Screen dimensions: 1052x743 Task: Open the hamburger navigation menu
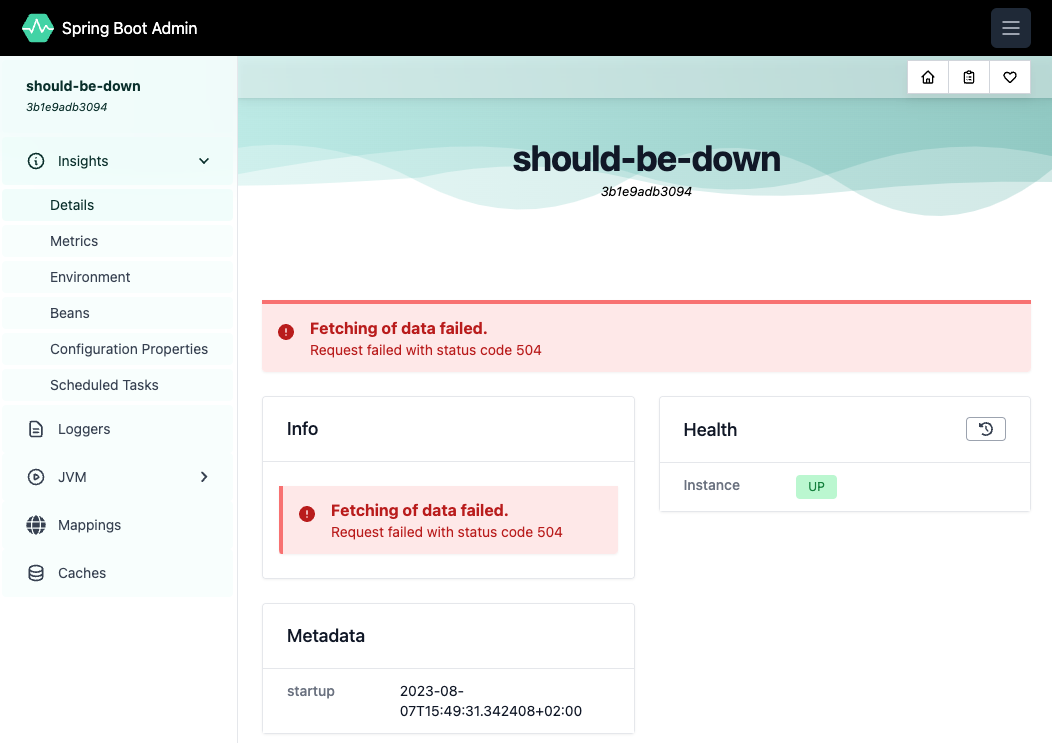pyautogui.click(x=1010, y=28)
